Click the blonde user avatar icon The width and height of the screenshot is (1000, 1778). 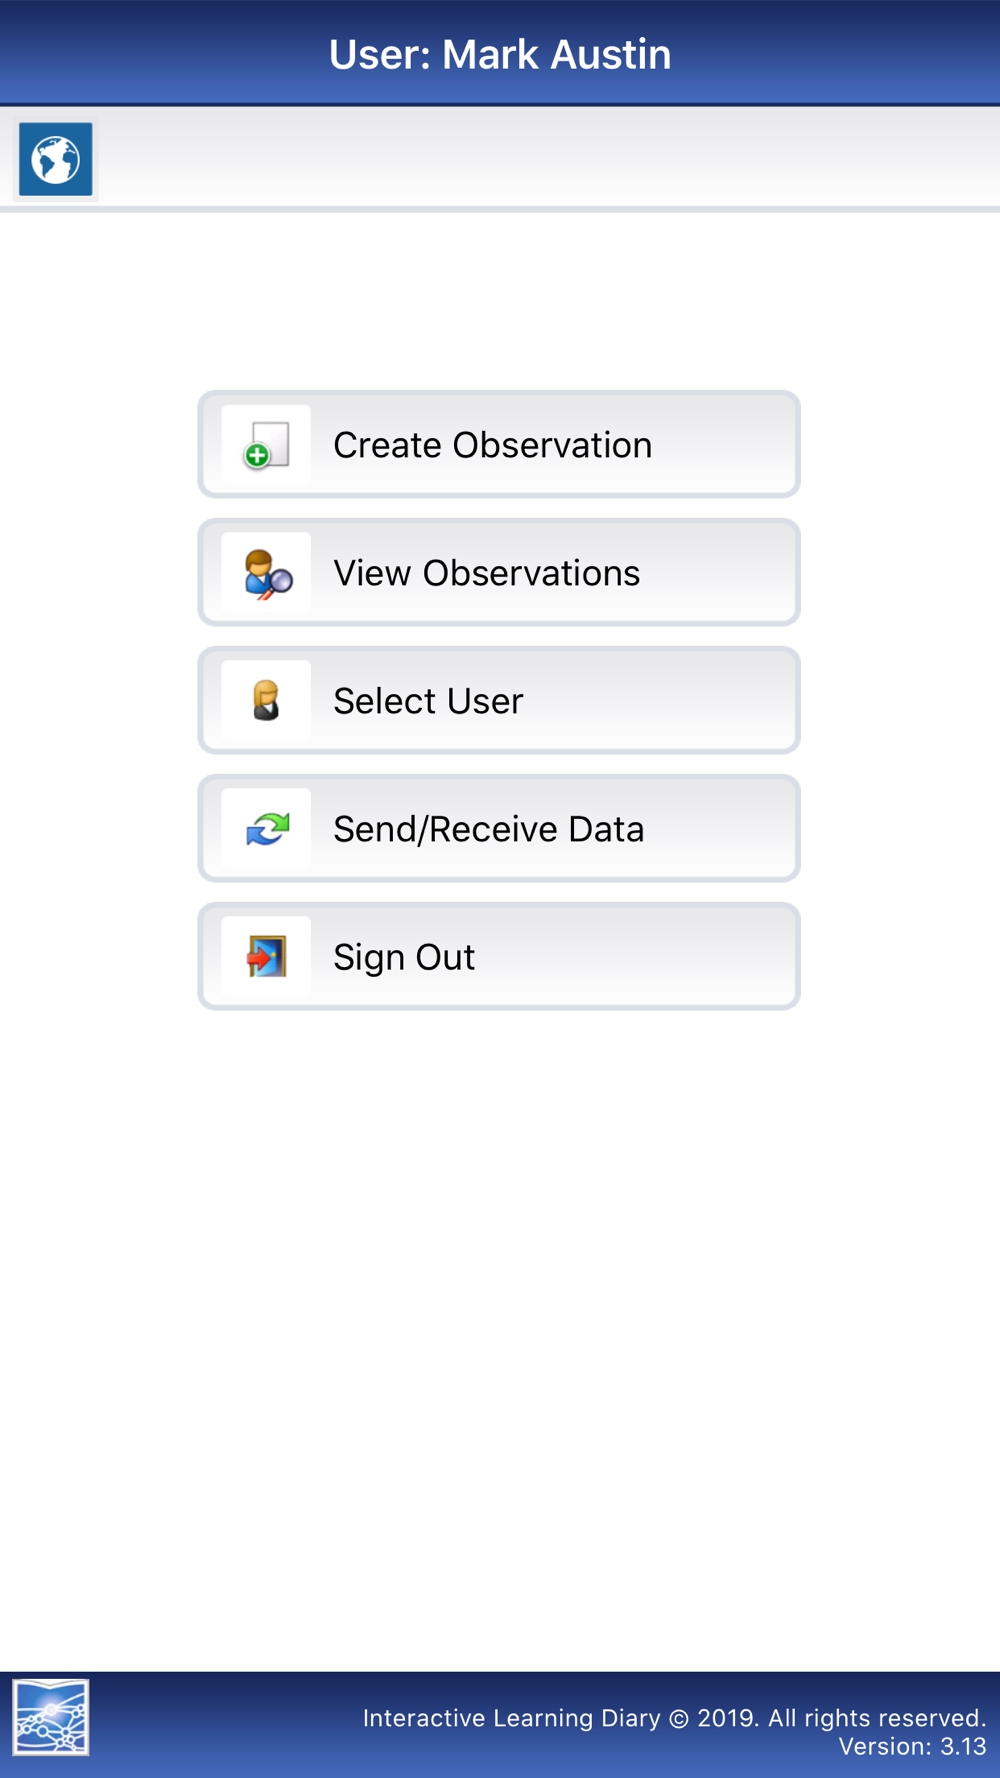tap(266, 701)
